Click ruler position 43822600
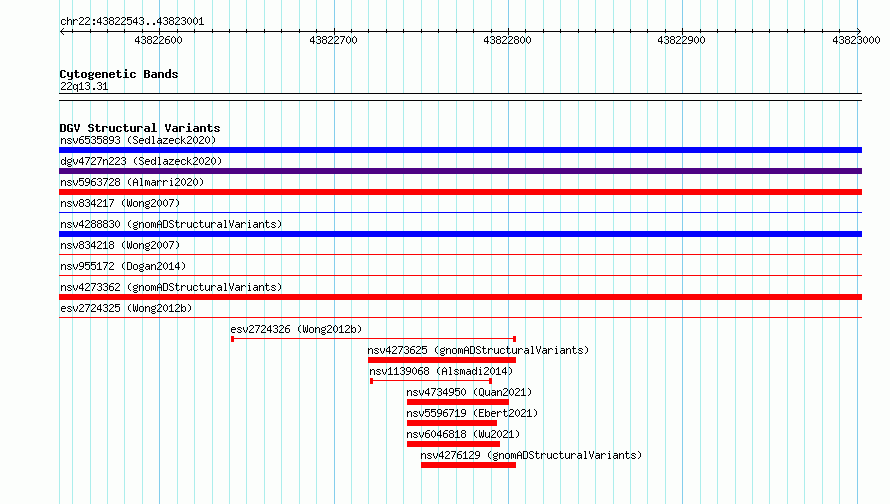Screen dimensions: 890x504 (x=158, y=40)
